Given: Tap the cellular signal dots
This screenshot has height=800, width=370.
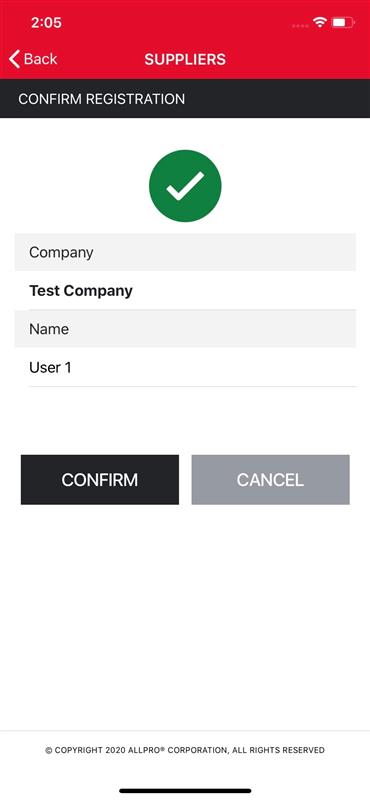Looking at the screenshot, I should click(300, 25).
